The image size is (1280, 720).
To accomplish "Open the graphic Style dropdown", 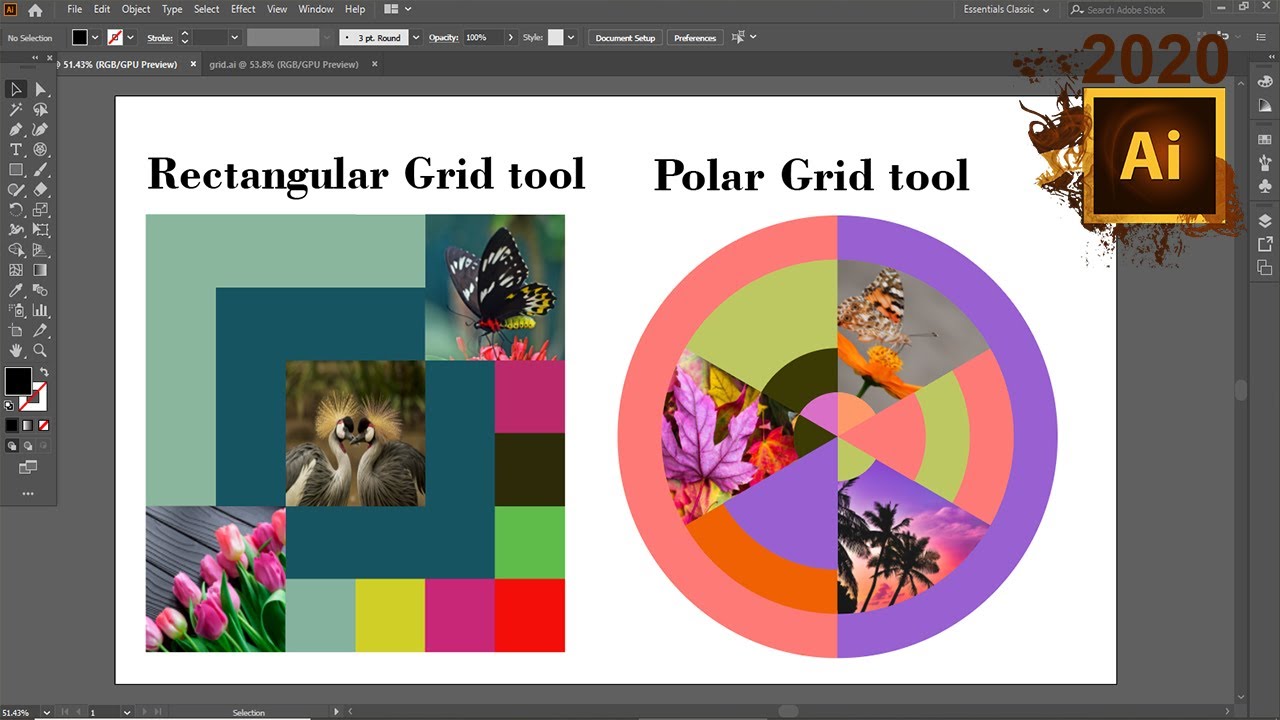I will coord(571,37).
